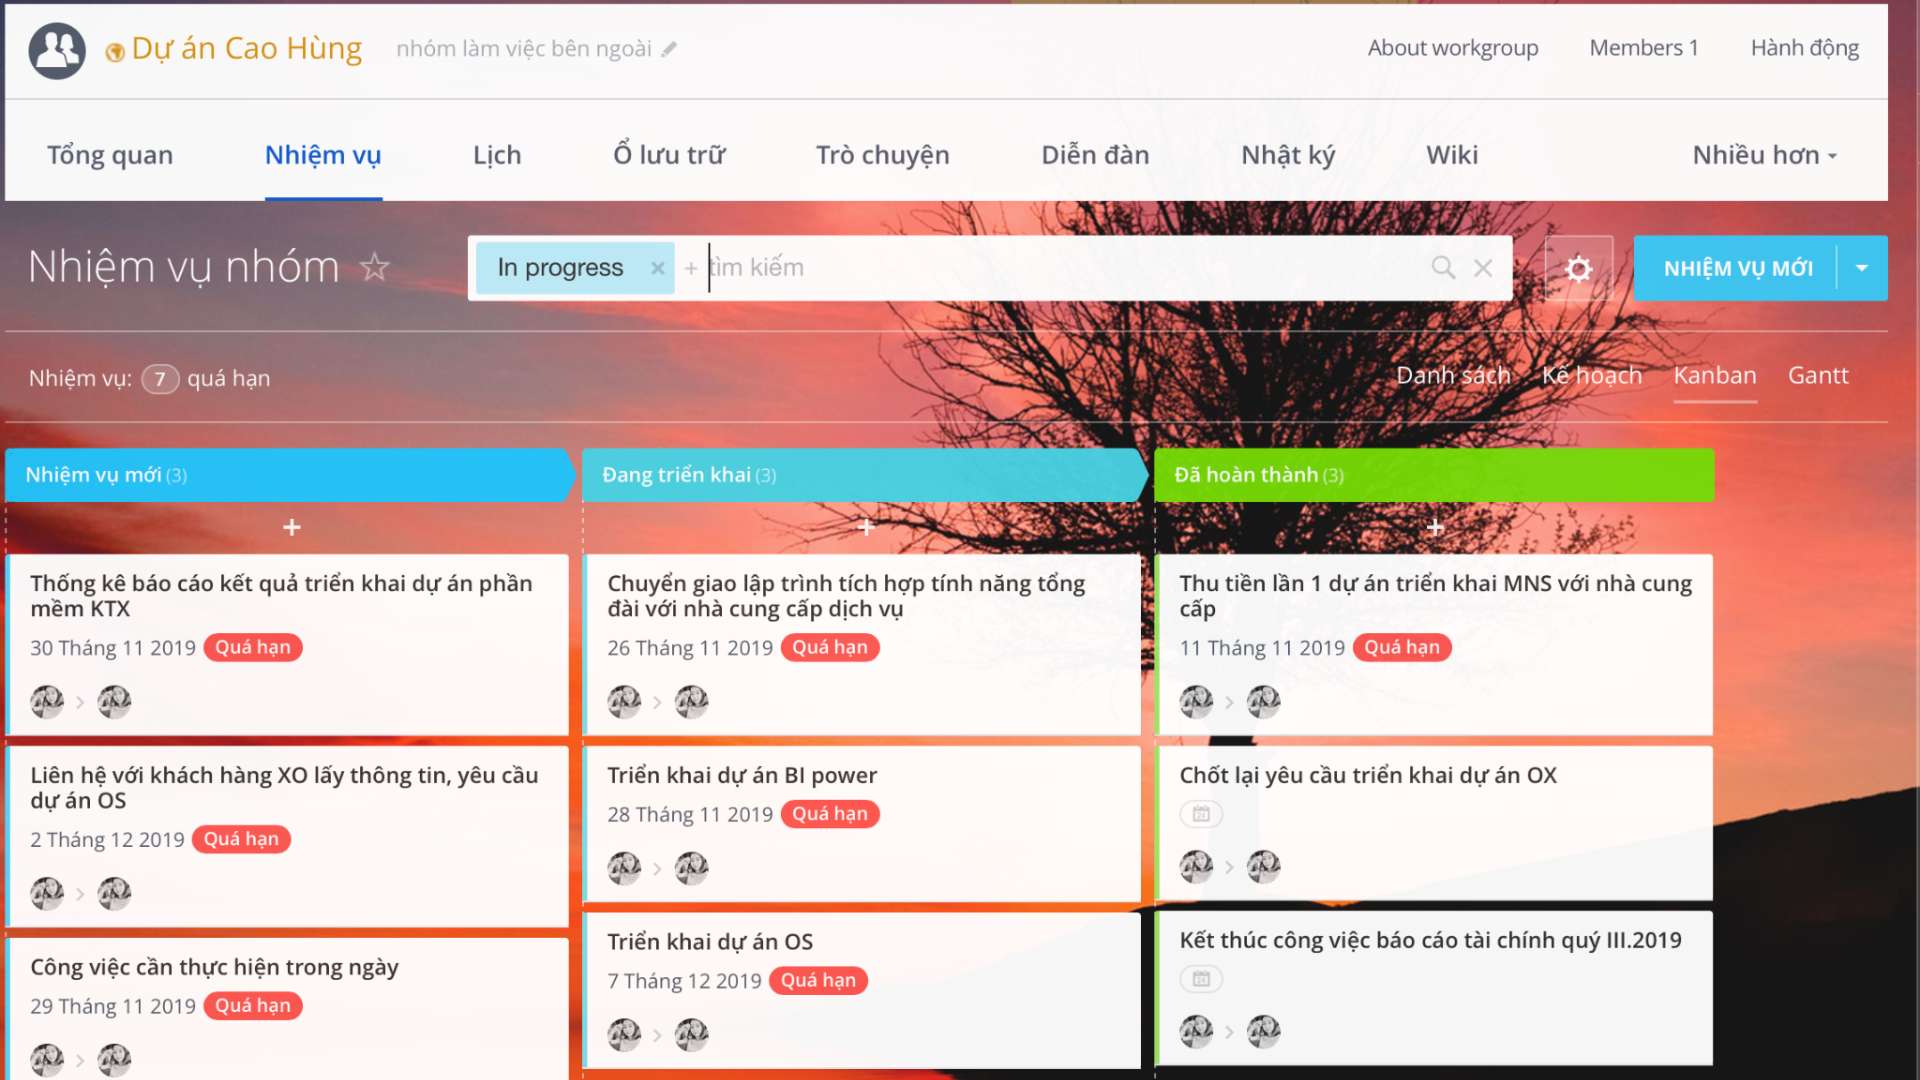The height and width of the screenshot is (1080, 1920).
Task: Go to the Trò chuyện tab
Action: [x=882, y=155]
